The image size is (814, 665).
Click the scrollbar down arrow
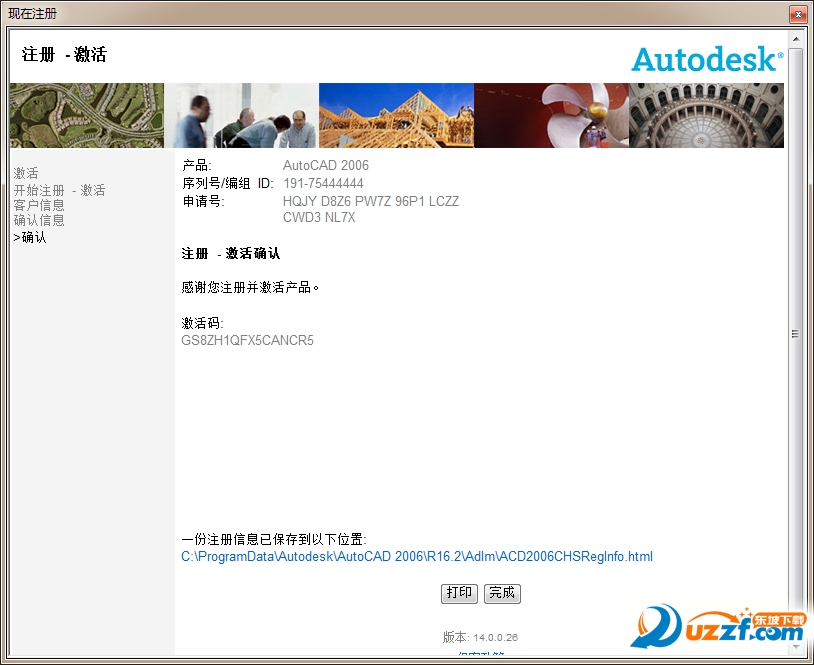(x=796, y=647)
